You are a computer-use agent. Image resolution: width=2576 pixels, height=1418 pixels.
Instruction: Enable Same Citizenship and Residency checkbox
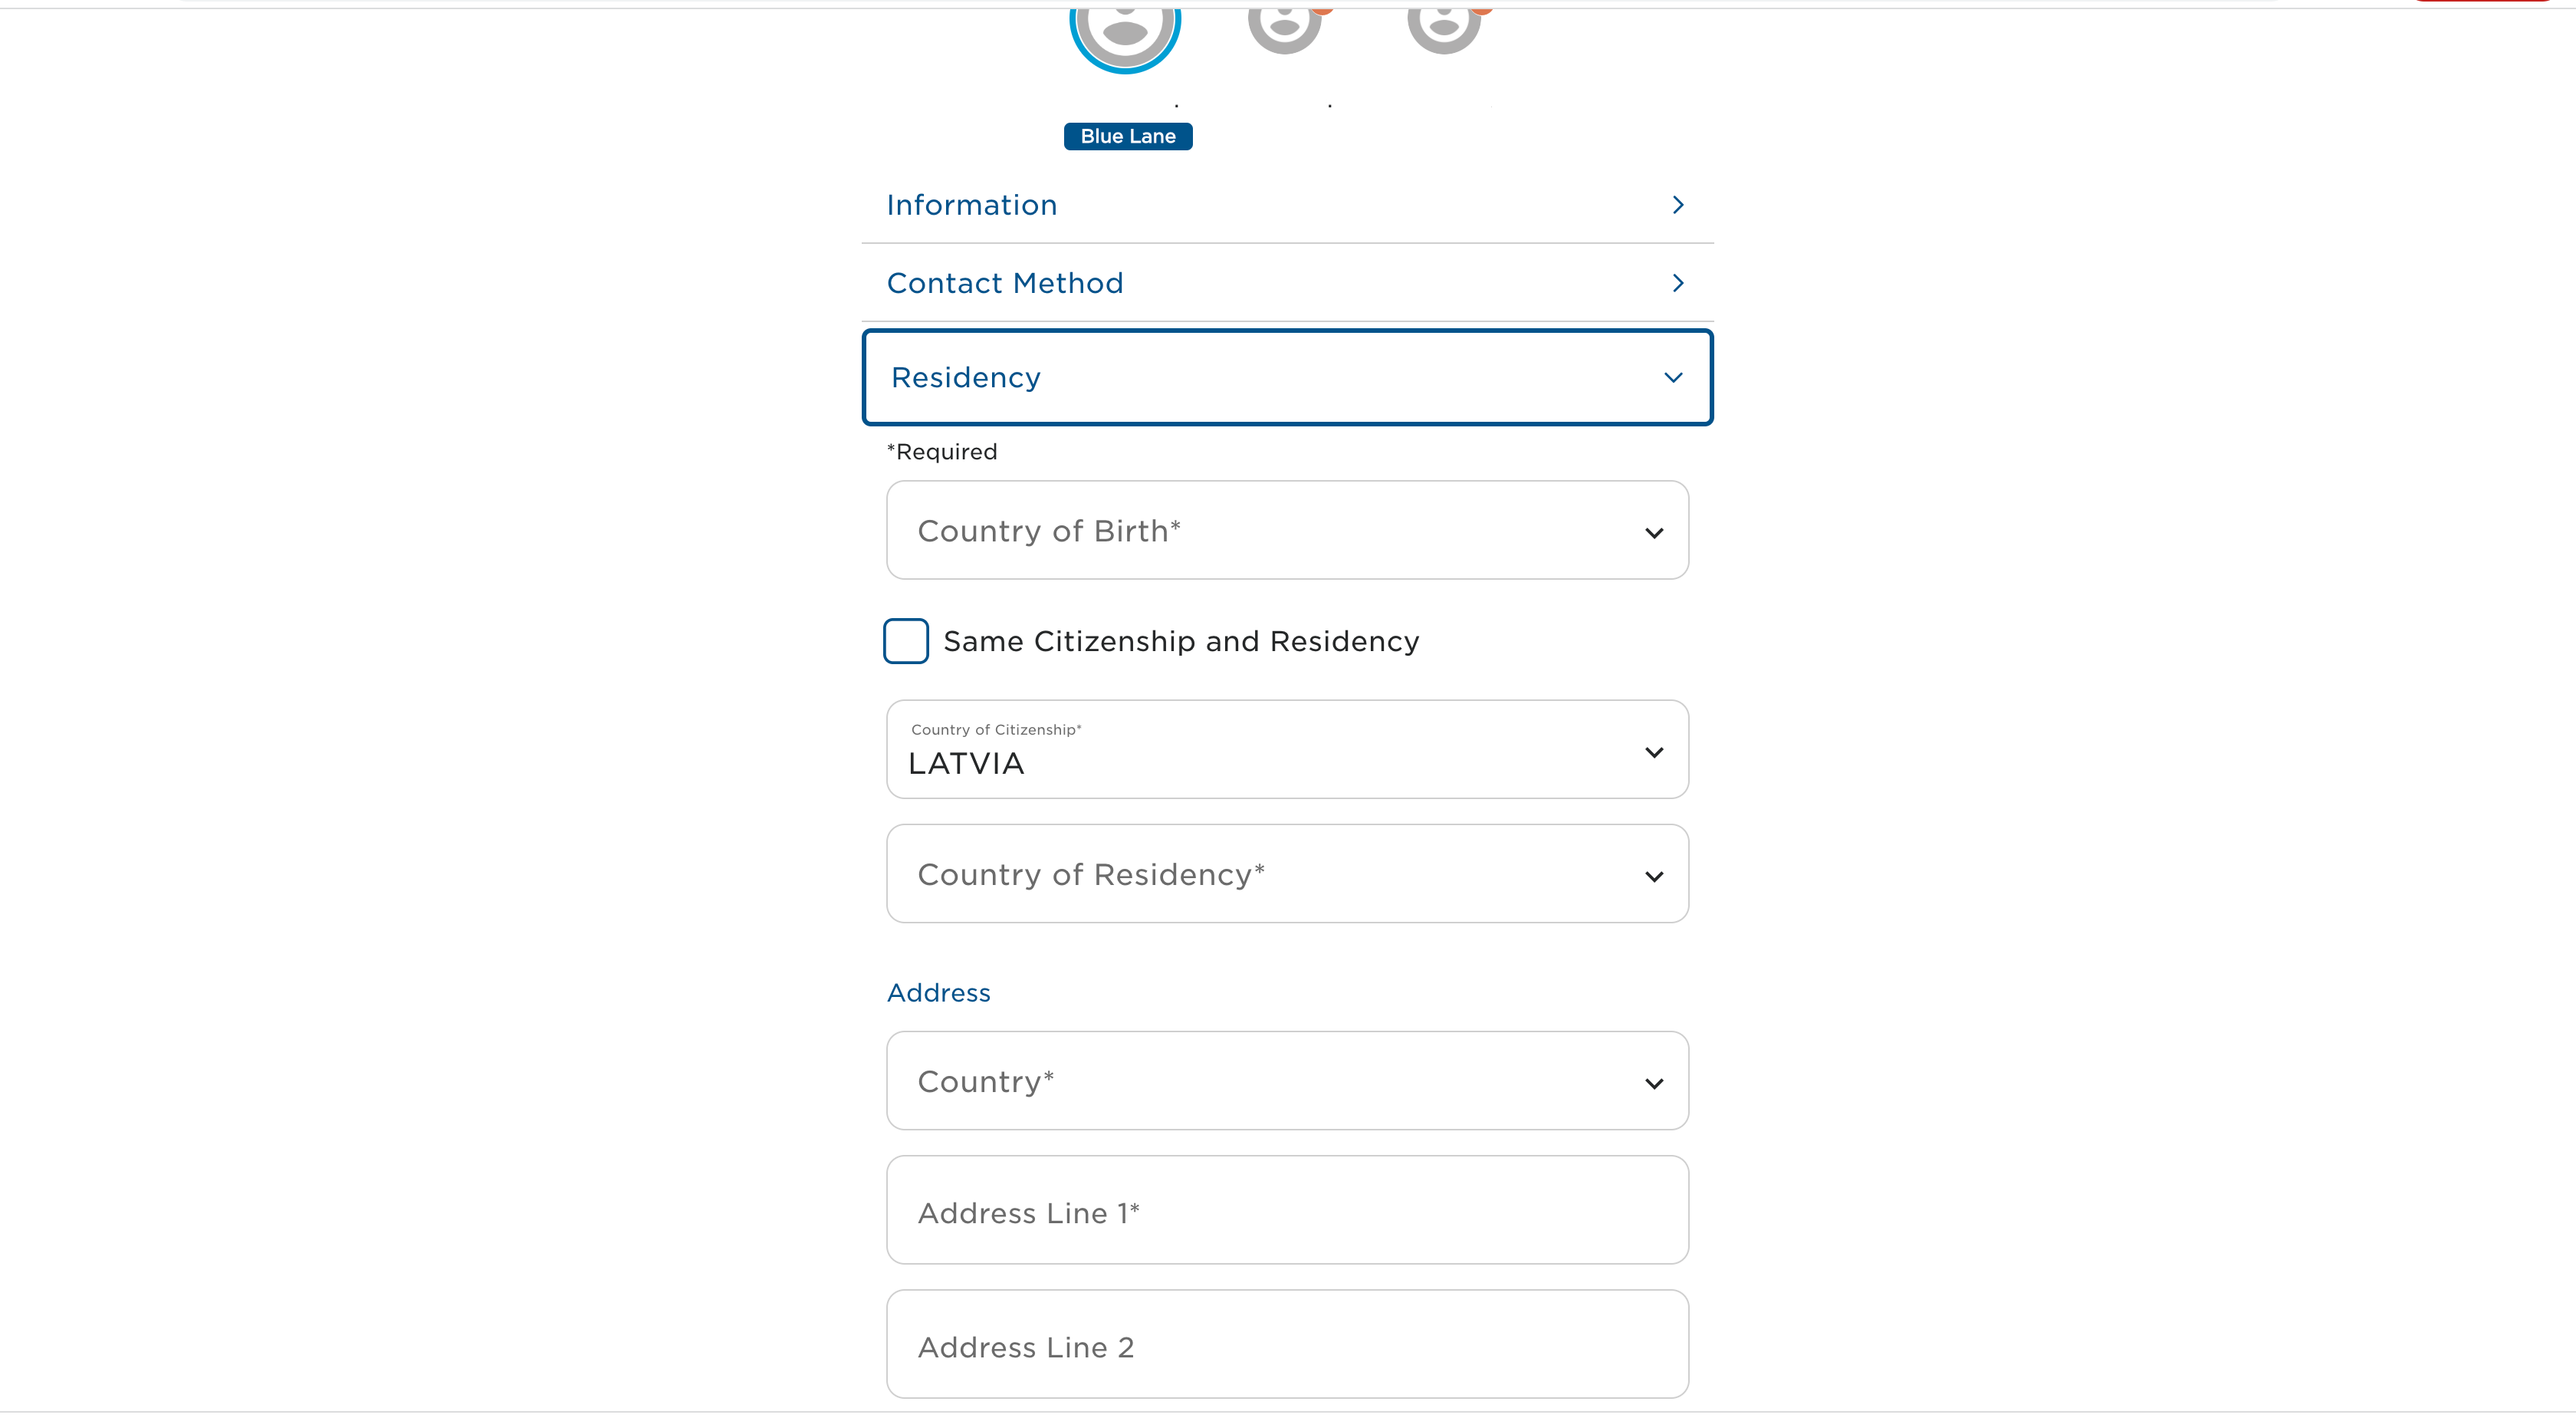point(905,641)
